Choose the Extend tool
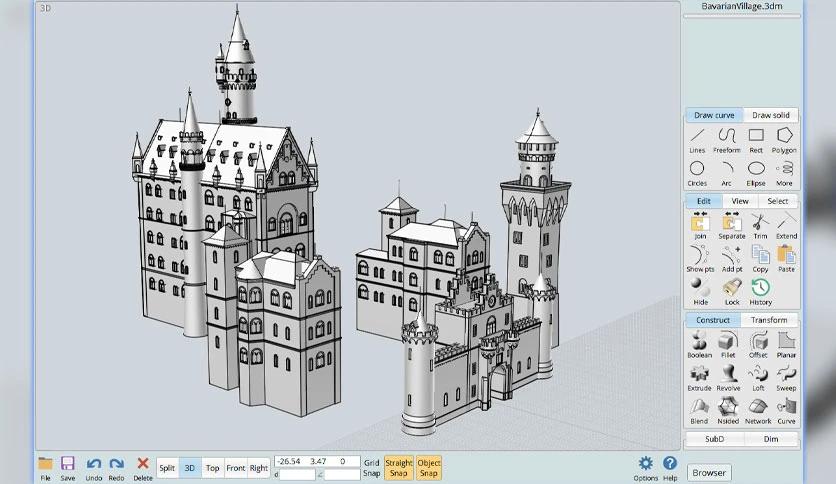Screen dimensions: 836x484 [786, 226]
